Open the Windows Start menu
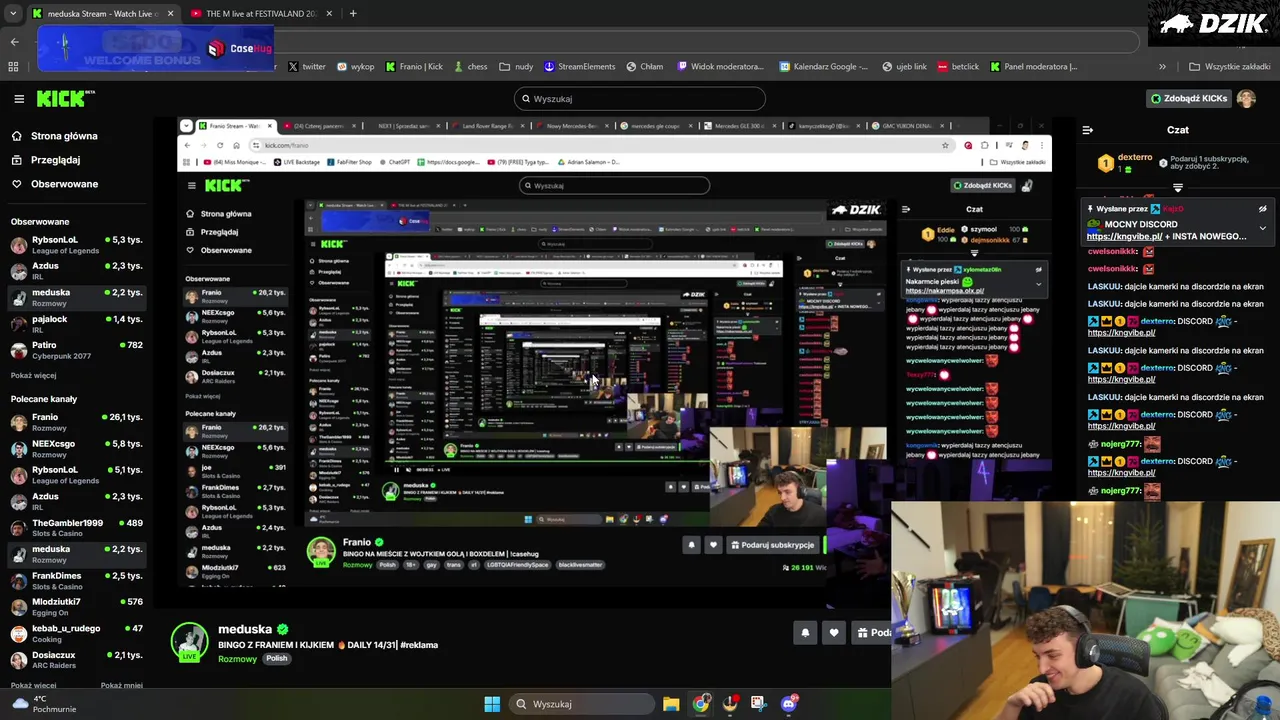1280x720 pixels. 491,704
